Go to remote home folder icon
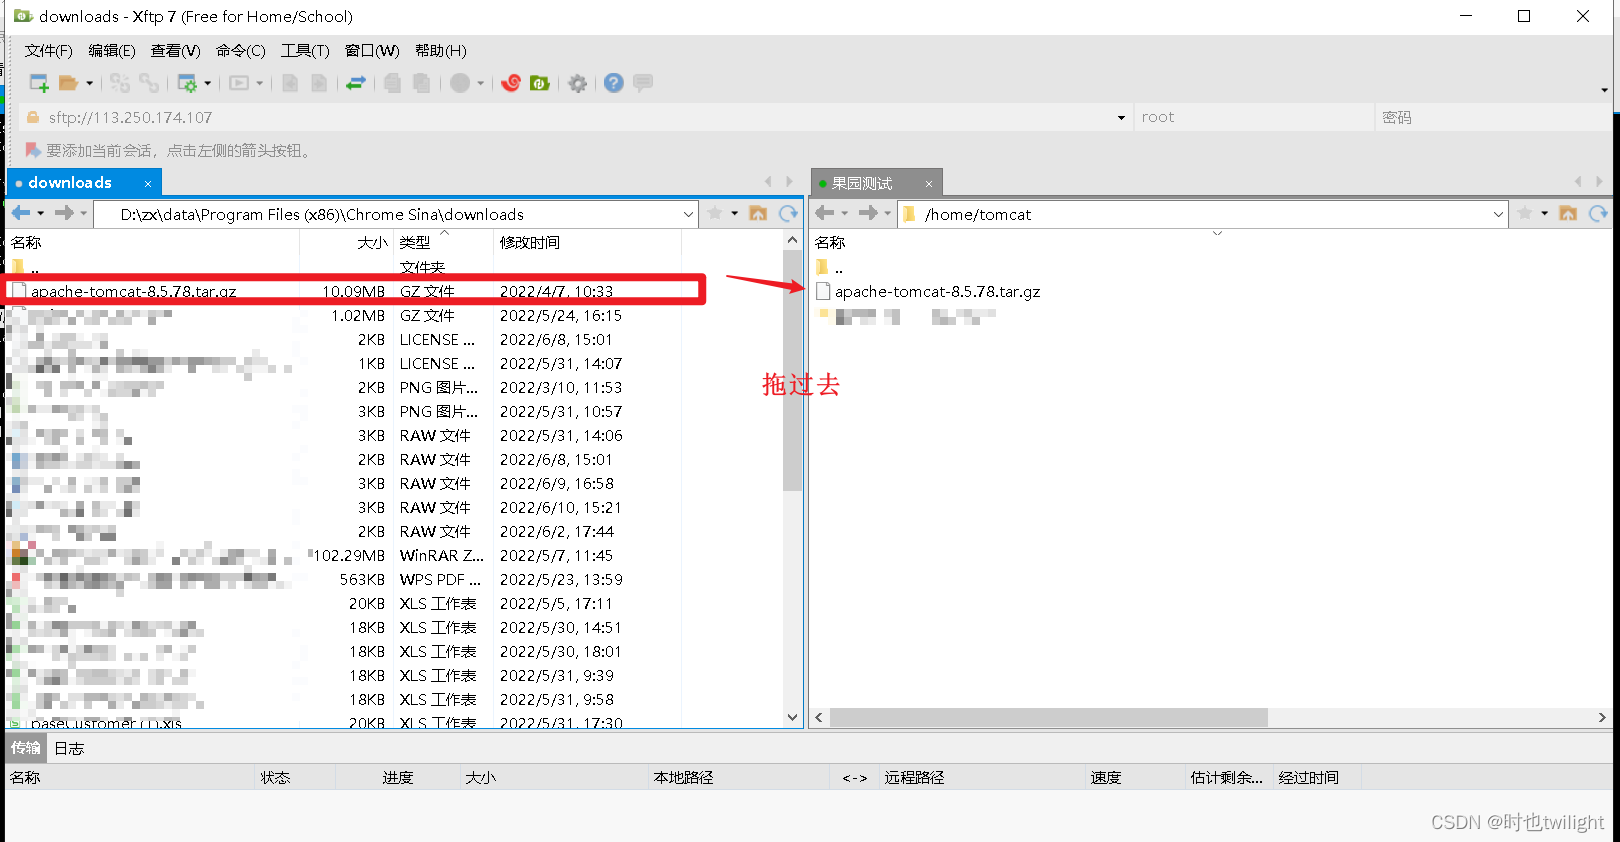The width and height of the screenshot is (1620, 842). tap(1568, 213)
